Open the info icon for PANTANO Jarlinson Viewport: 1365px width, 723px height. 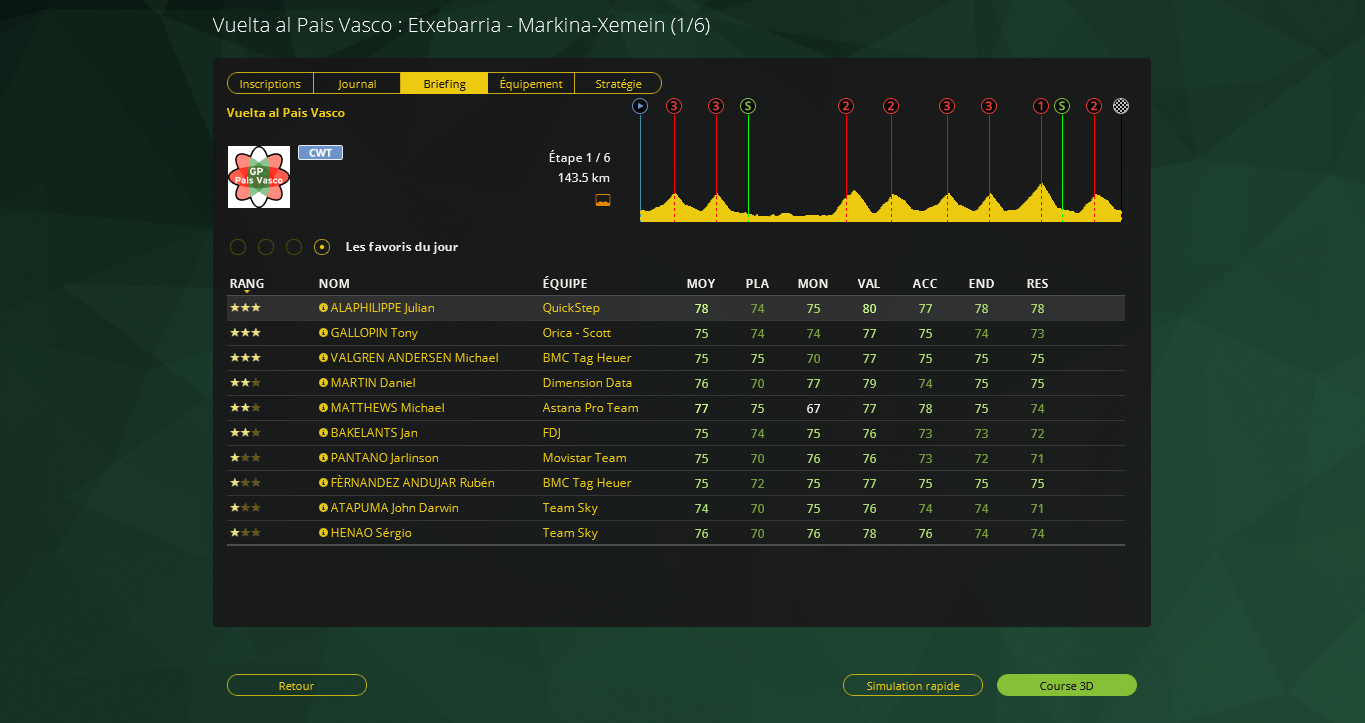(x=323, y=458)
